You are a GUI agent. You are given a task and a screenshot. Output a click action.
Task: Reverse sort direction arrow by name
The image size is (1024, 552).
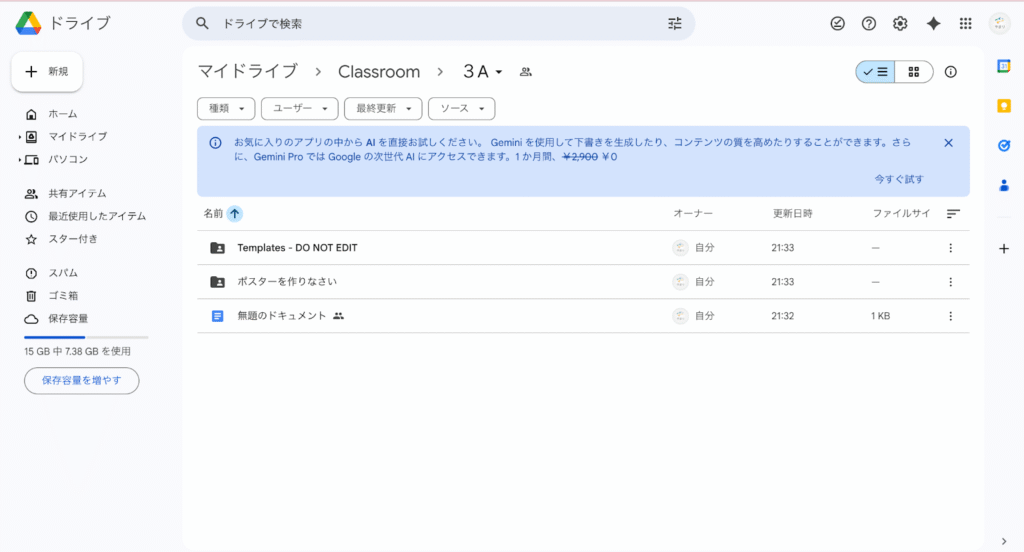[234, 213]
